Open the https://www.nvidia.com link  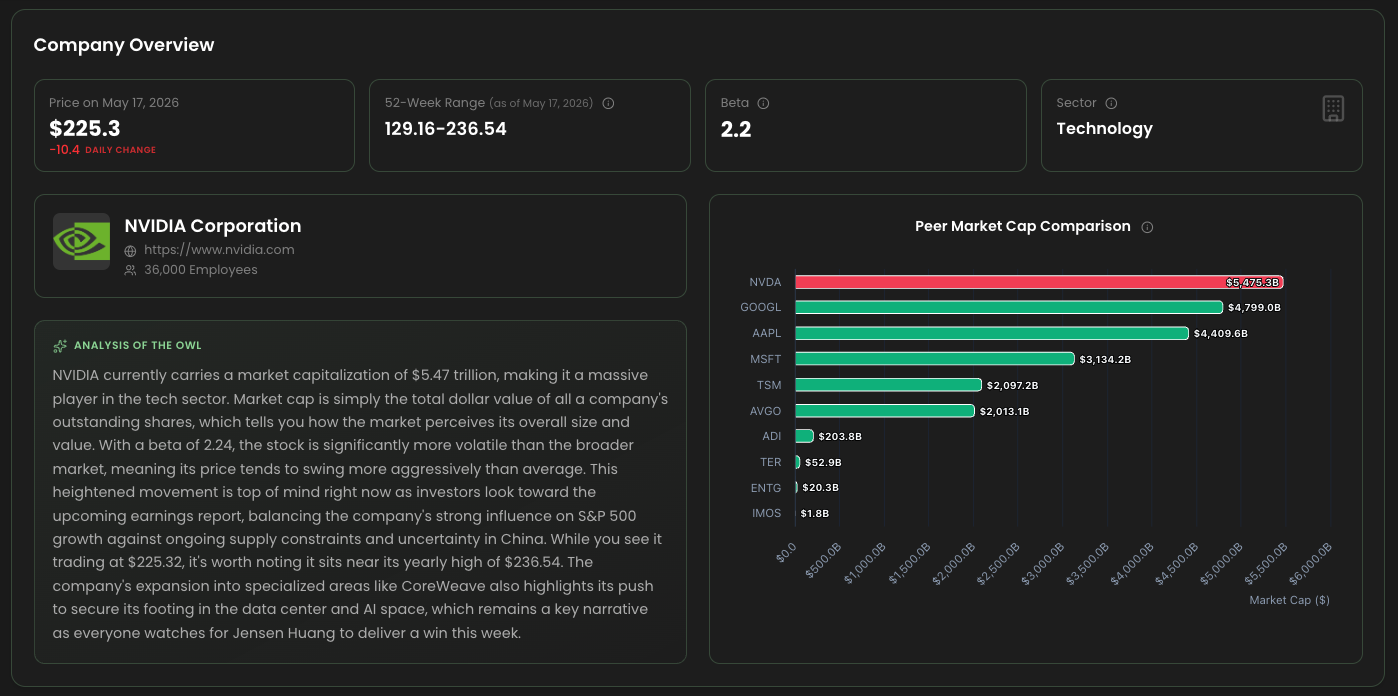pos(219,250)
